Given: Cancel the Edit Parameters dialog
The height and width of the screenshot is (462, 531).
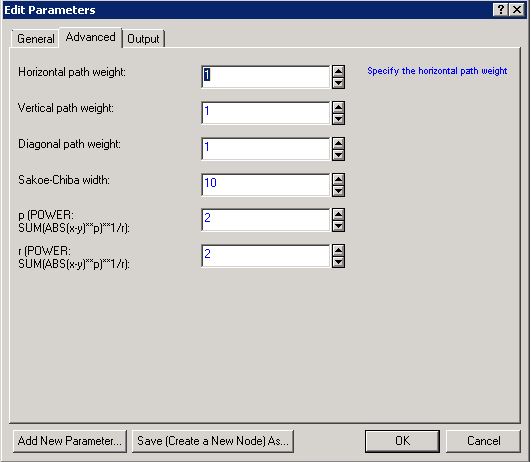Looking at the screenshot, I should coord(483,441).
